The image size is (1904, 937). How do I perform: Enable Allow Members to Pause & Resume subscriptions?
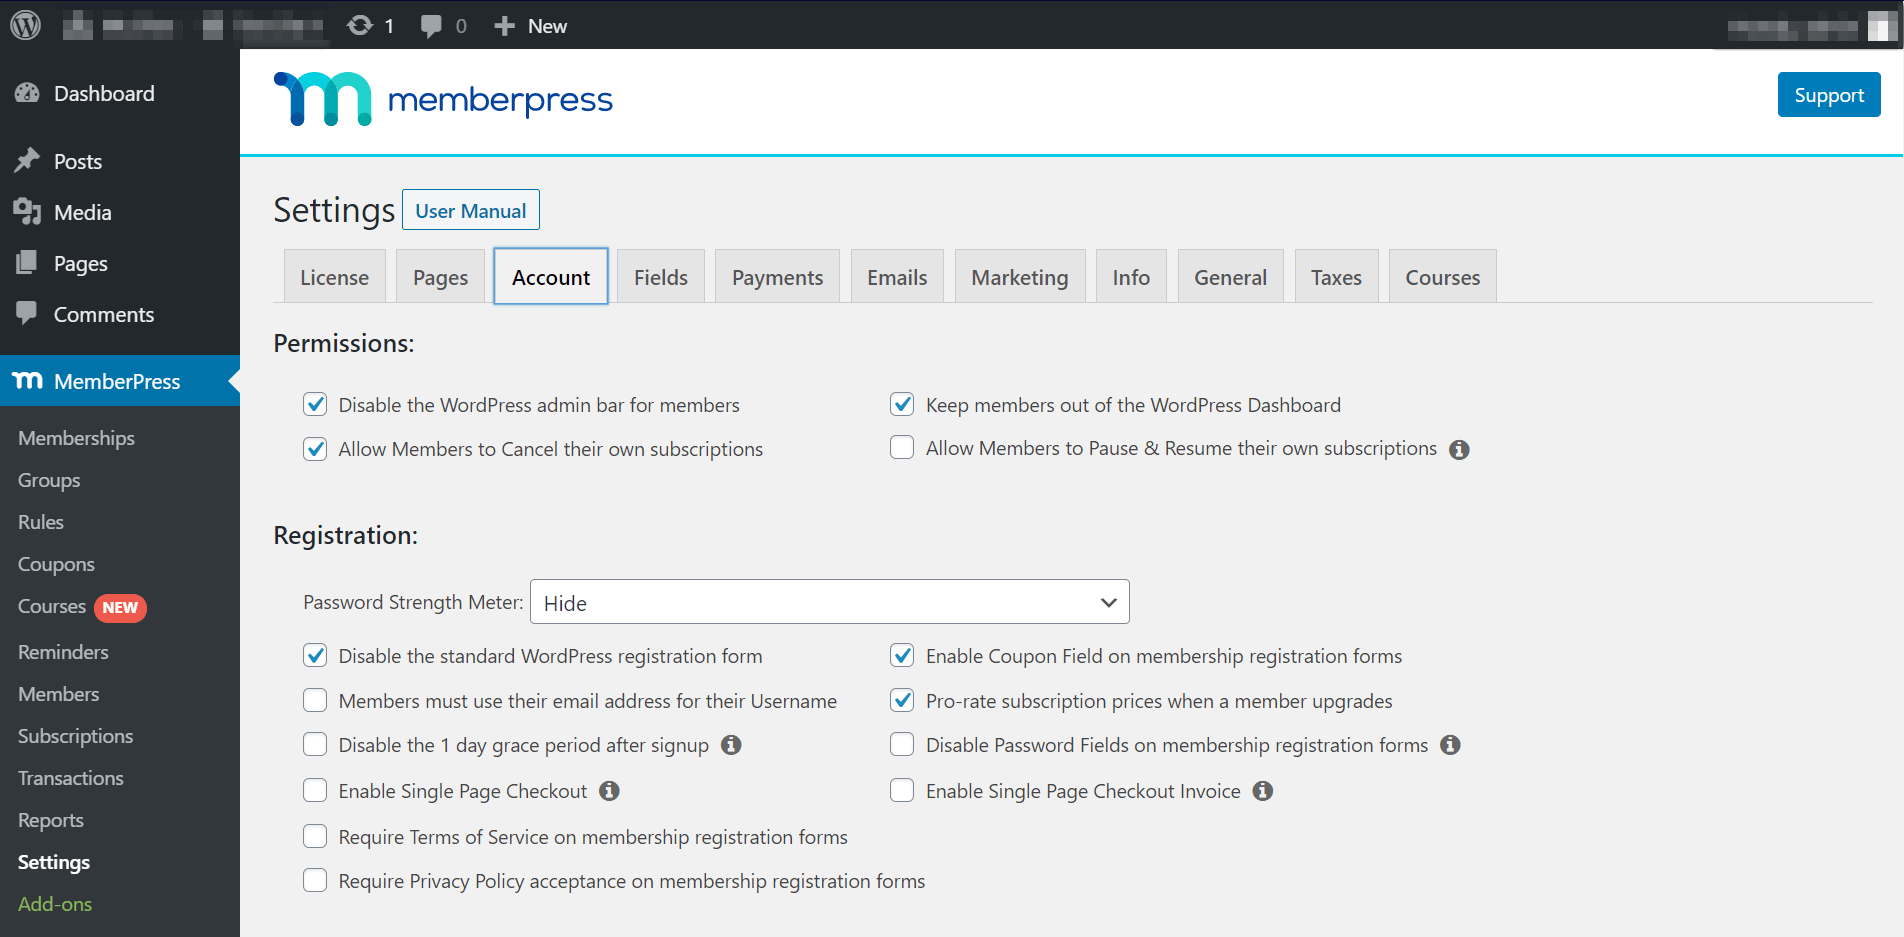(x=902, y=447)
